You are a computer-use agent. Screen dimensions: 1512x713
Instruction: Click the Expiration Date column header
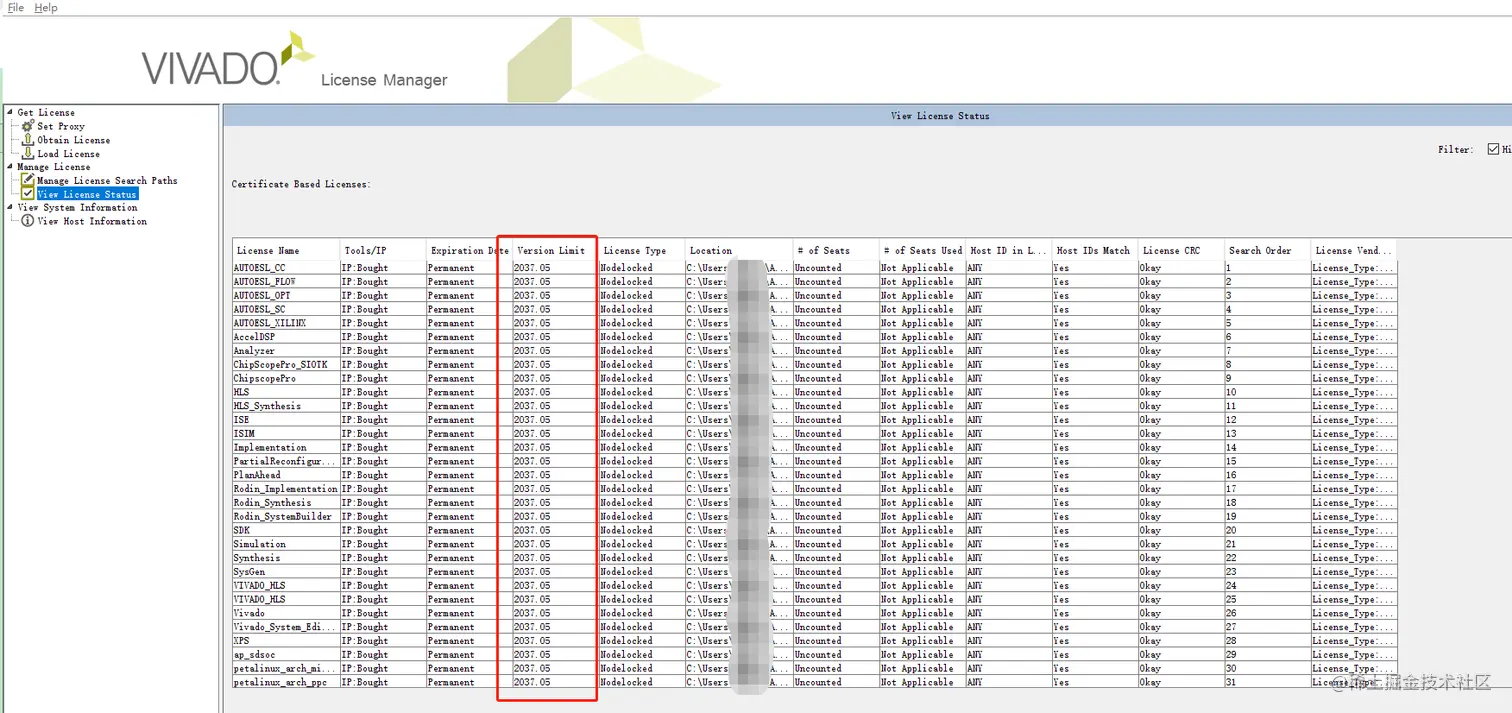pos(469,250)
